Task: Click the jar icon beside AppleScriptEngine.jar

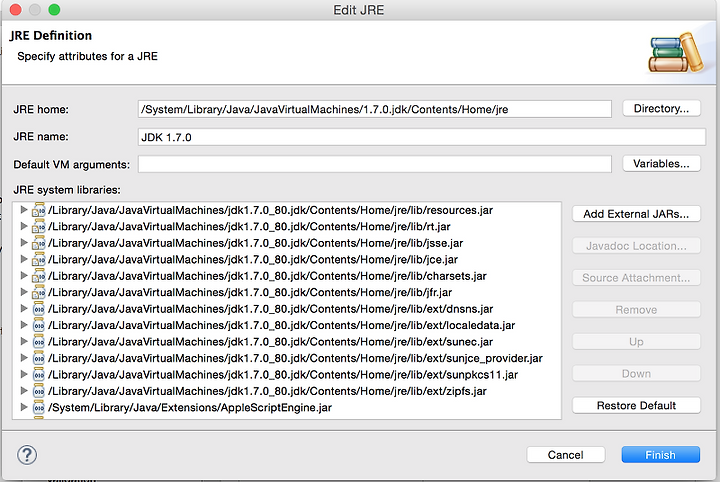Action: pyautogui.click(x=39, y=408)
